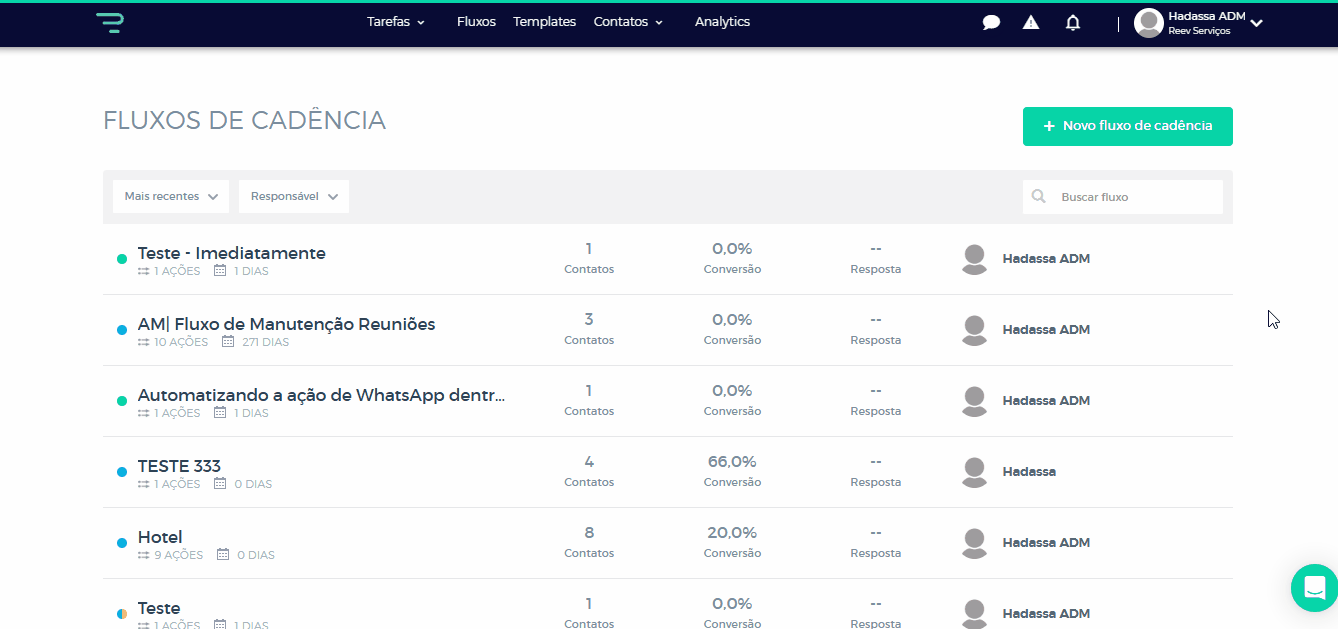Screen dimensions: 1338x629
Task: Click the status dot for Automatizando a ação
Action: (x=122, y=401)
